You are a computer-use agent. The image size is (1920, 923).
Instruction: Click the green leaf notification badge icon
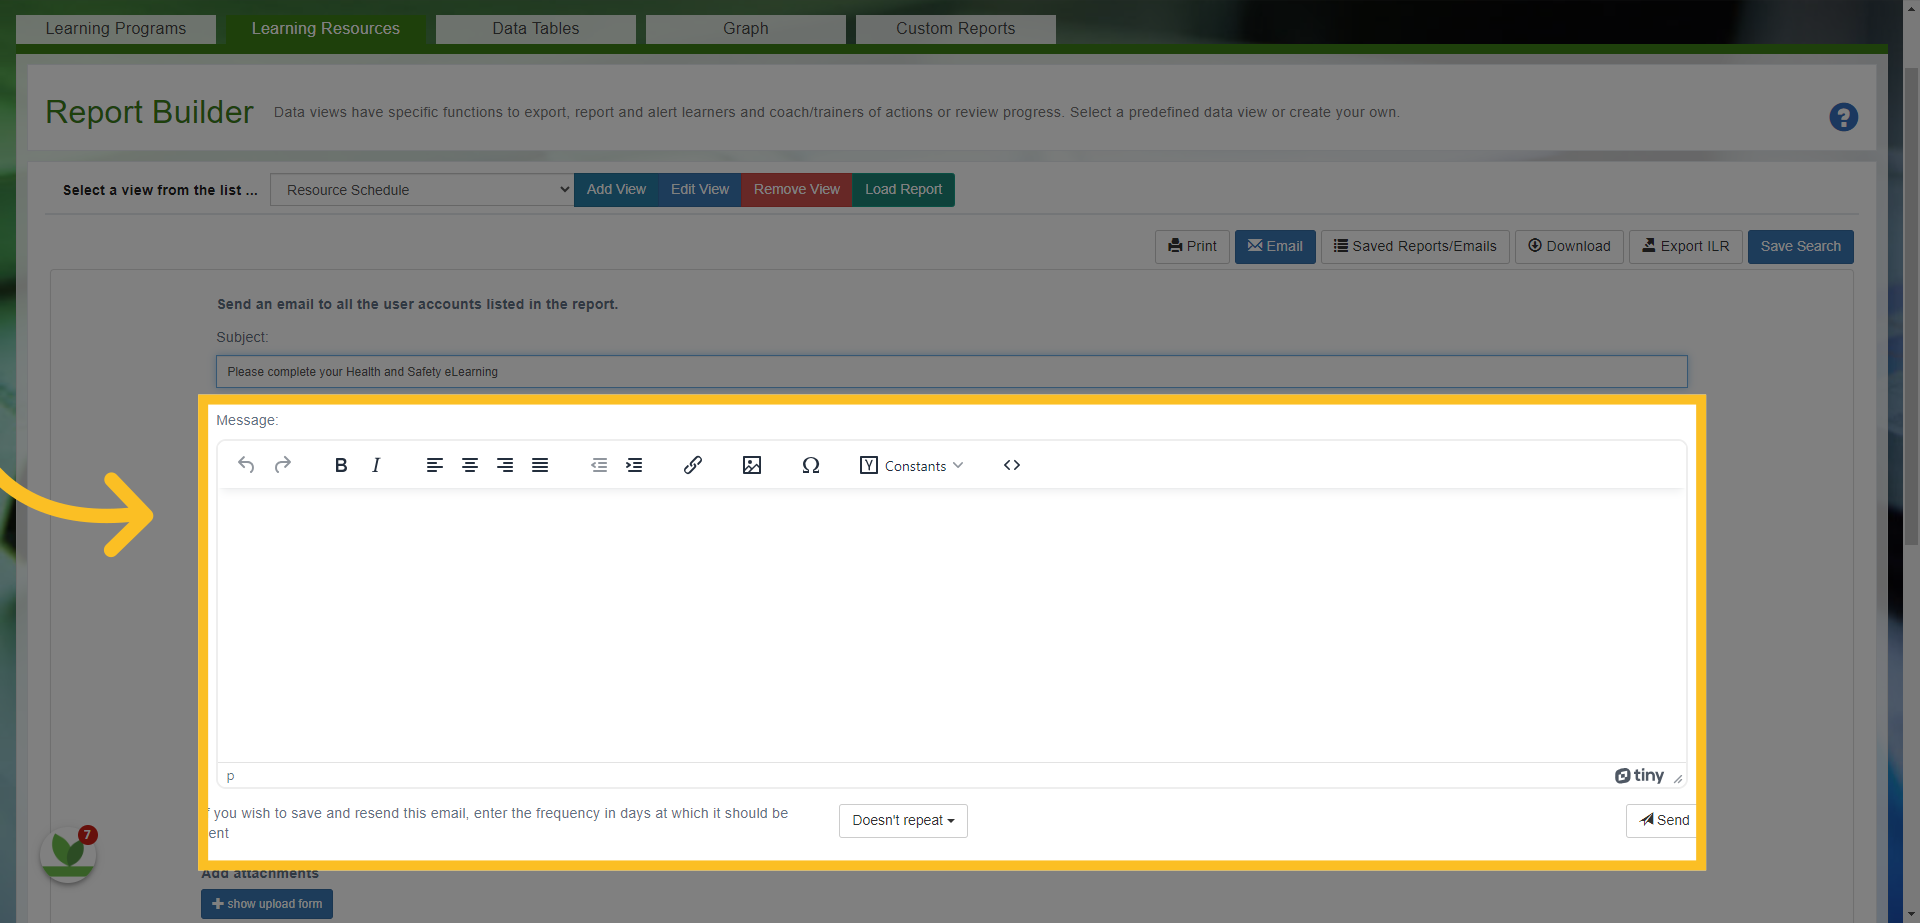[68, 853]
